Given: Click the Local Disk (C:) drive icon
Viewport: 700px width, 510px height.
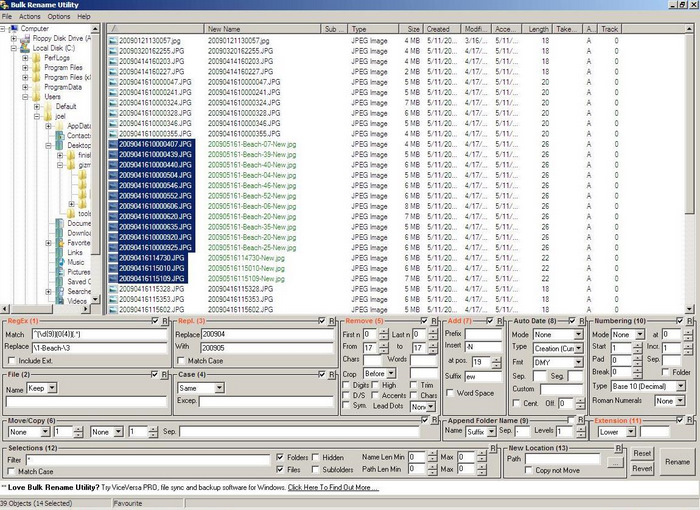Looking at the screenshot, I should pyautogui.click(x=25, y=48).
